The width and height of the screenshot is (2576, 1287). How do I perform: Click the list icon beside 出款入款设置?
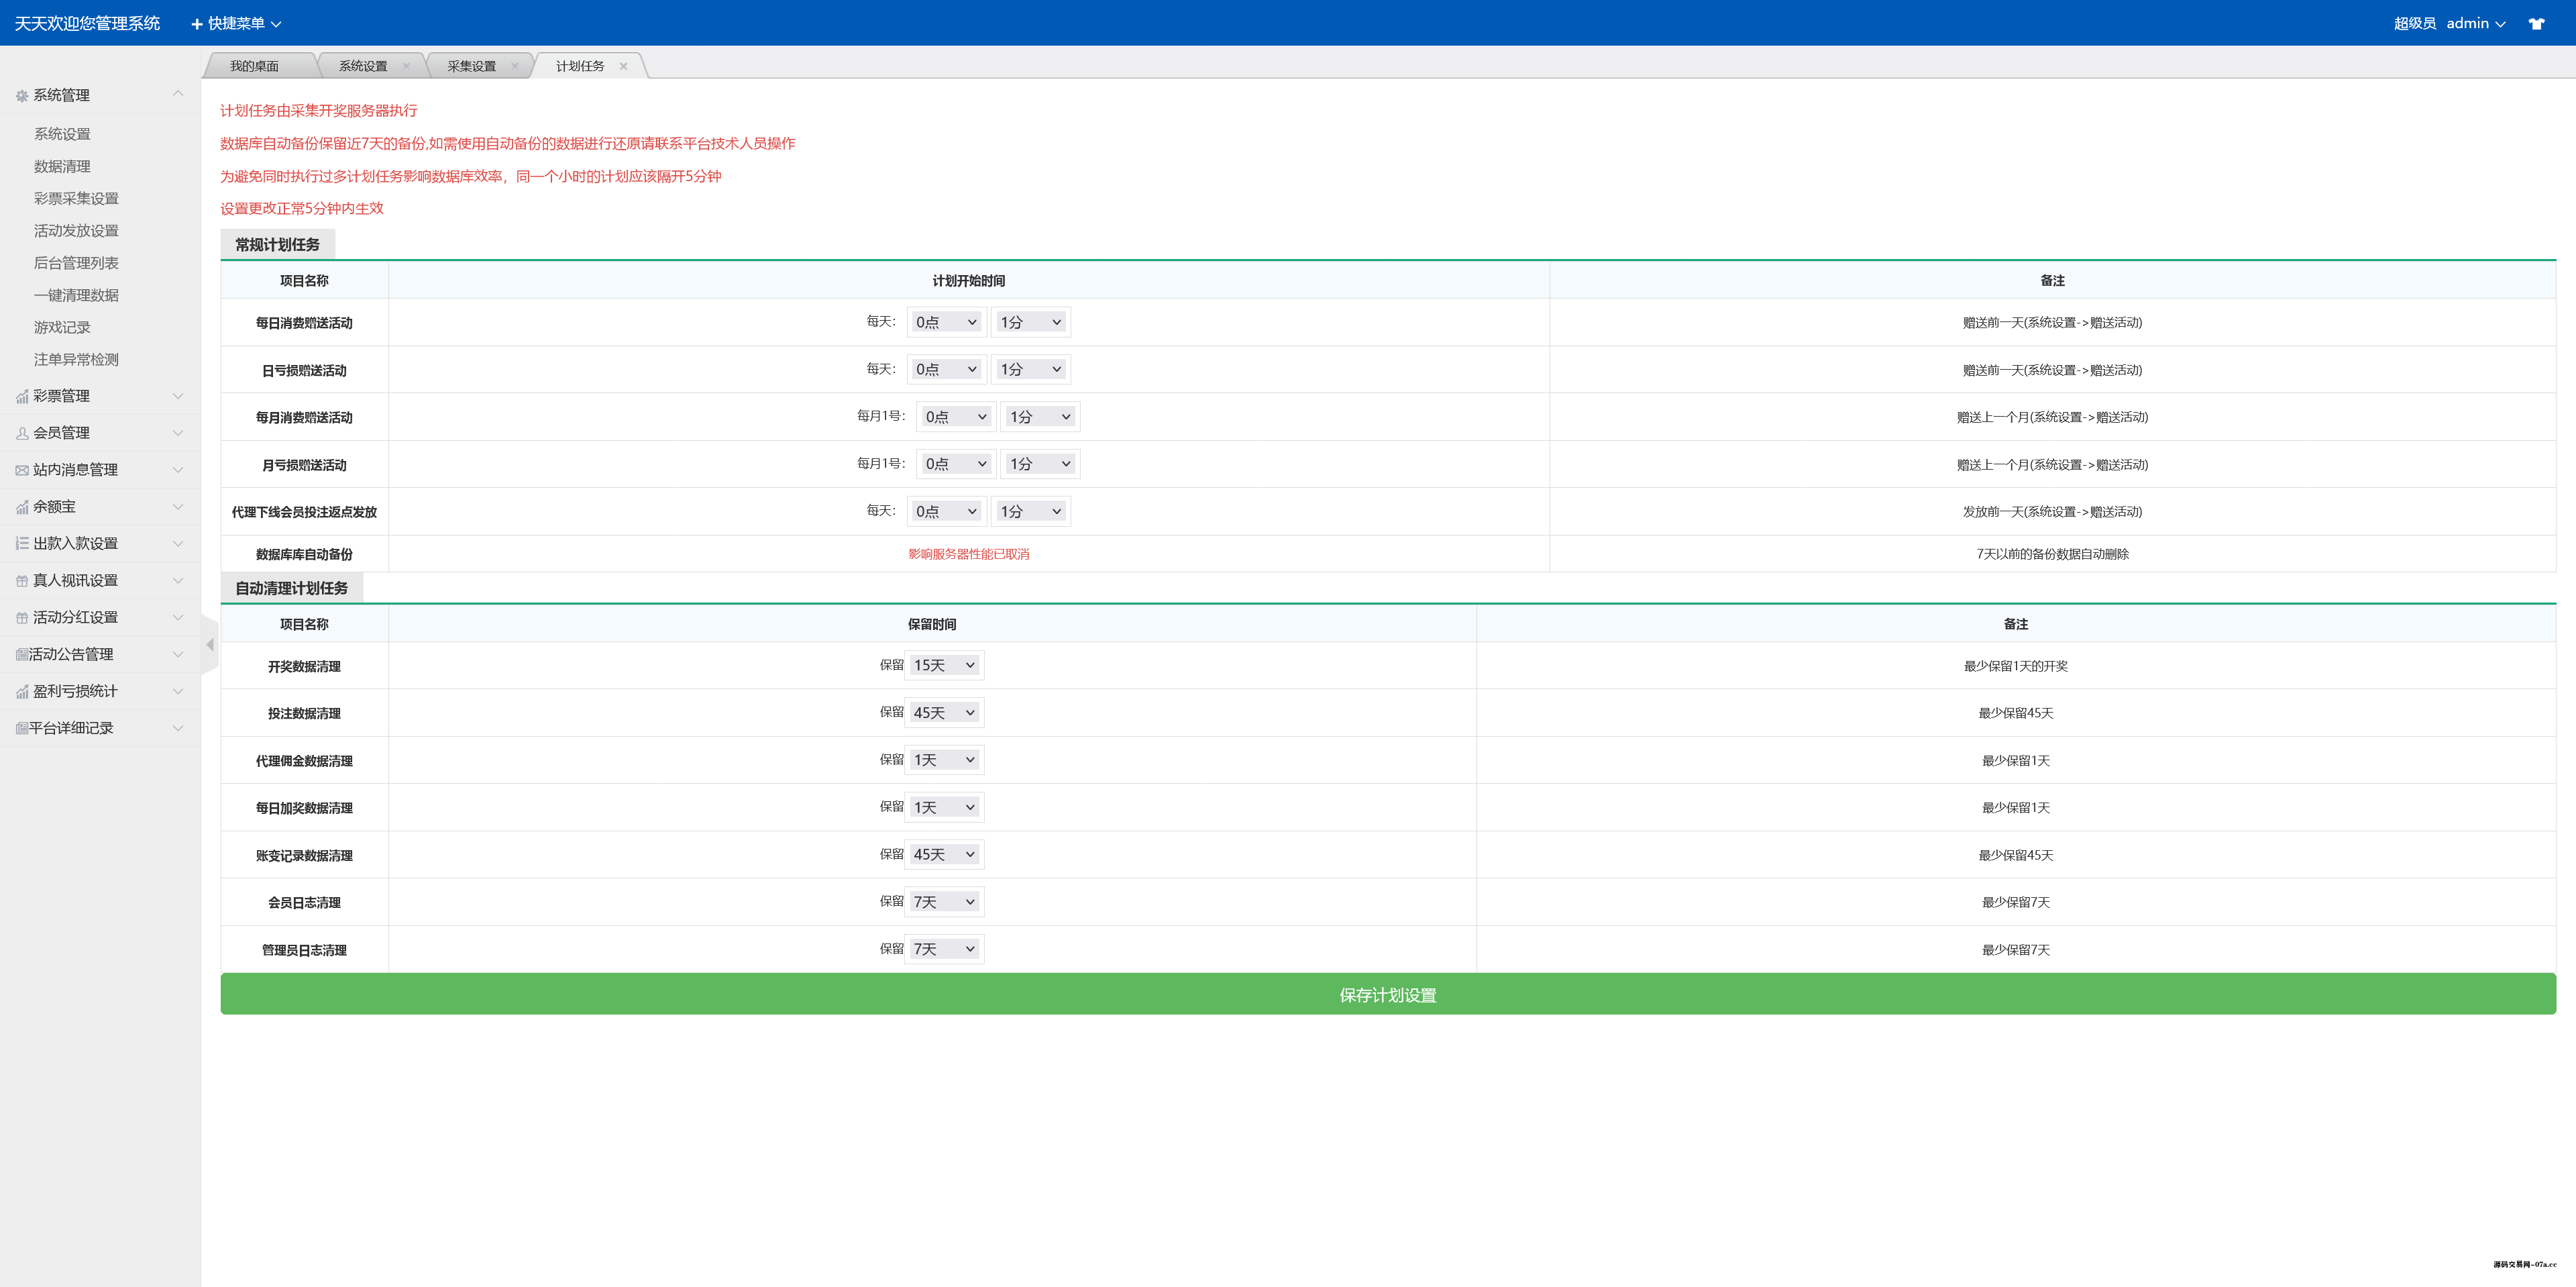tap(22, 544)
